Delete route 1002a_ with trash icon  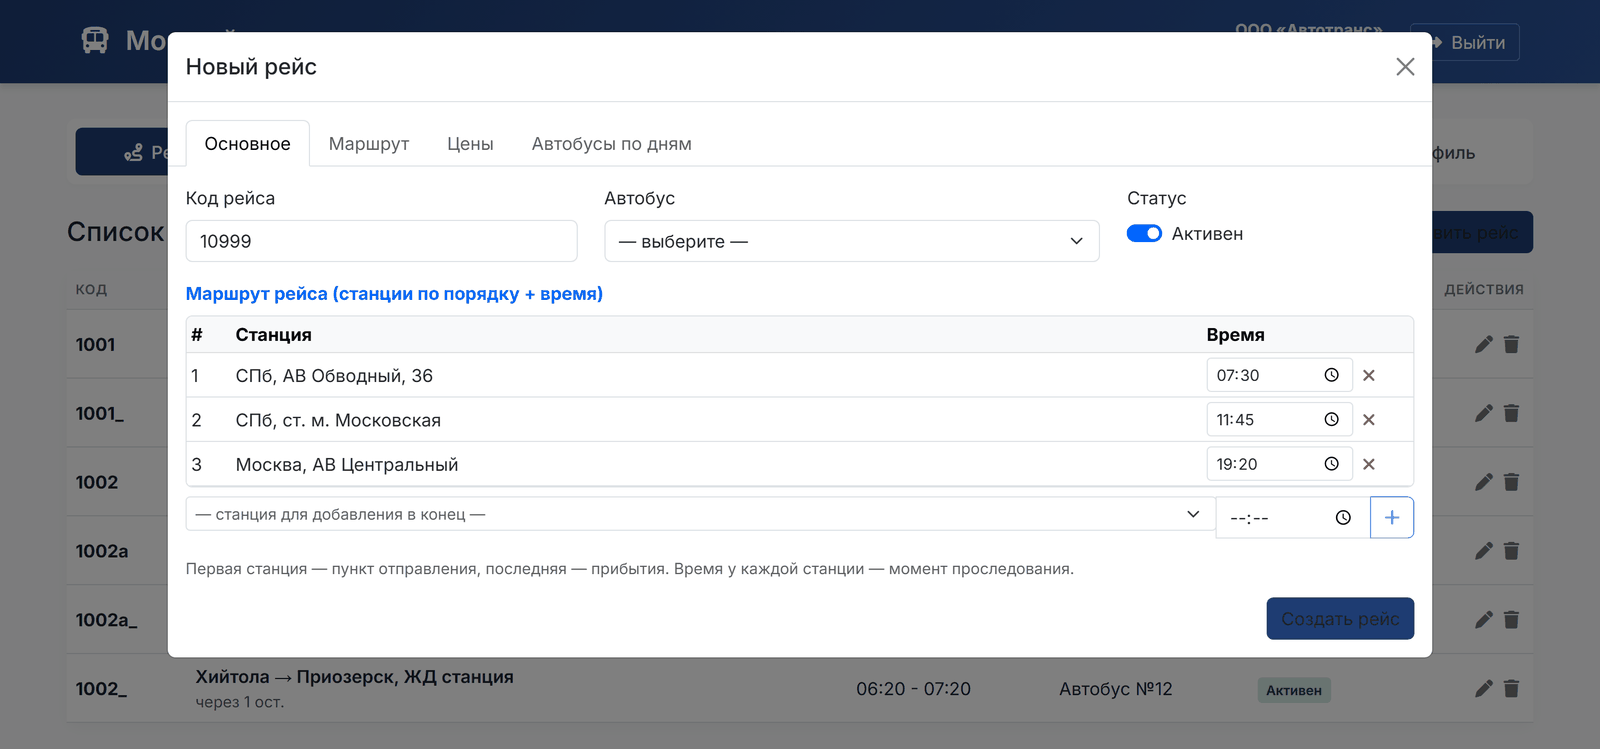(1511, 620)
